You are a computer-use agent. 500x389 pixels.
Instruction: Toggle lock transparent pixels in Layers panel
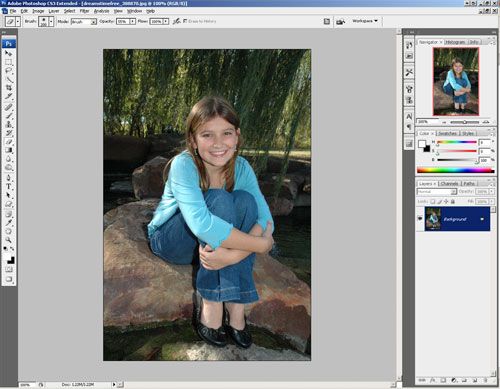[x=433, y=201]
